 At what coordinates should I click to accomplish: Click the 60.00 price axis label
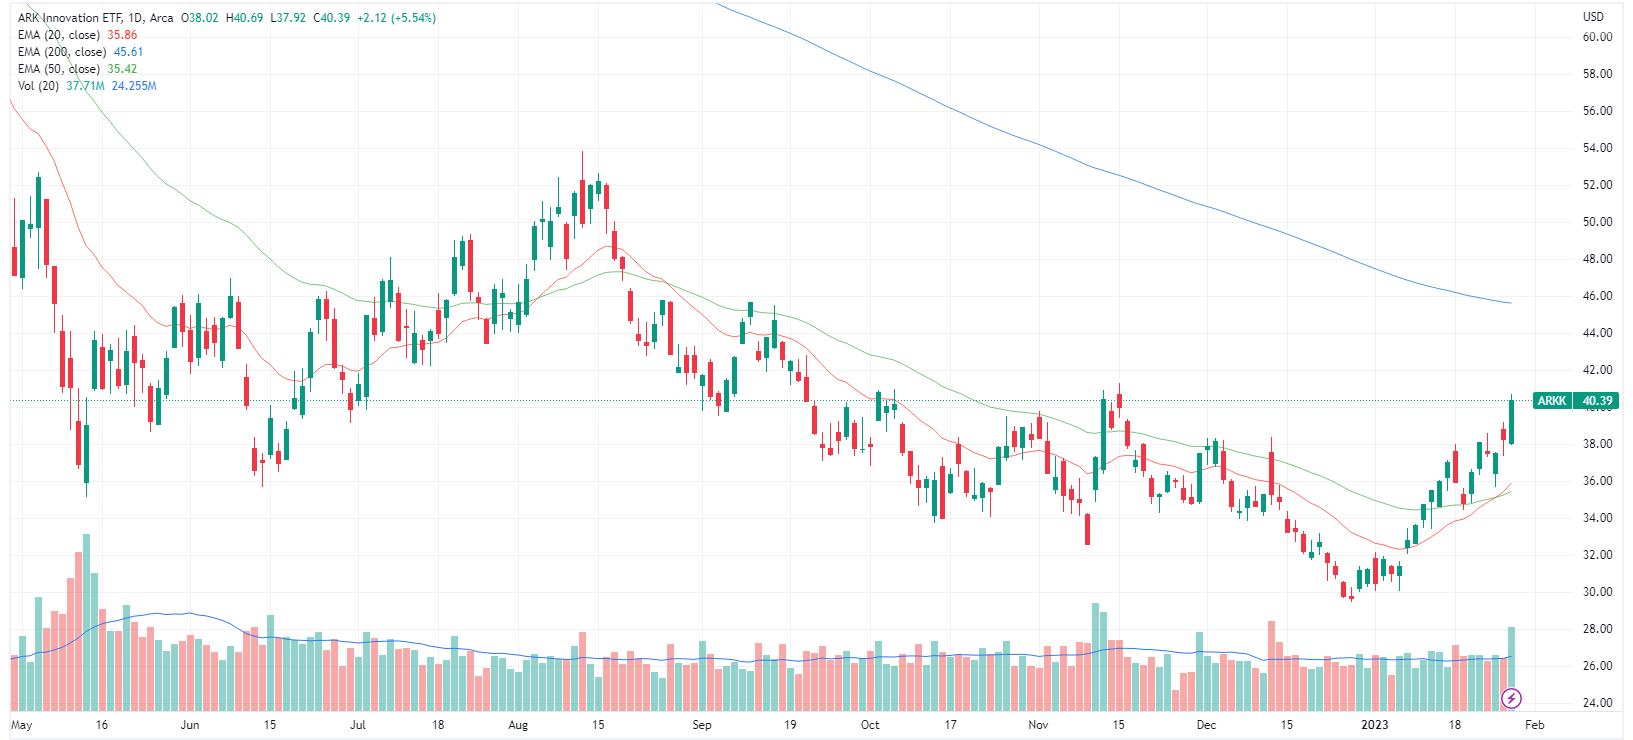pyautogui.click(x=1597, y=37)
